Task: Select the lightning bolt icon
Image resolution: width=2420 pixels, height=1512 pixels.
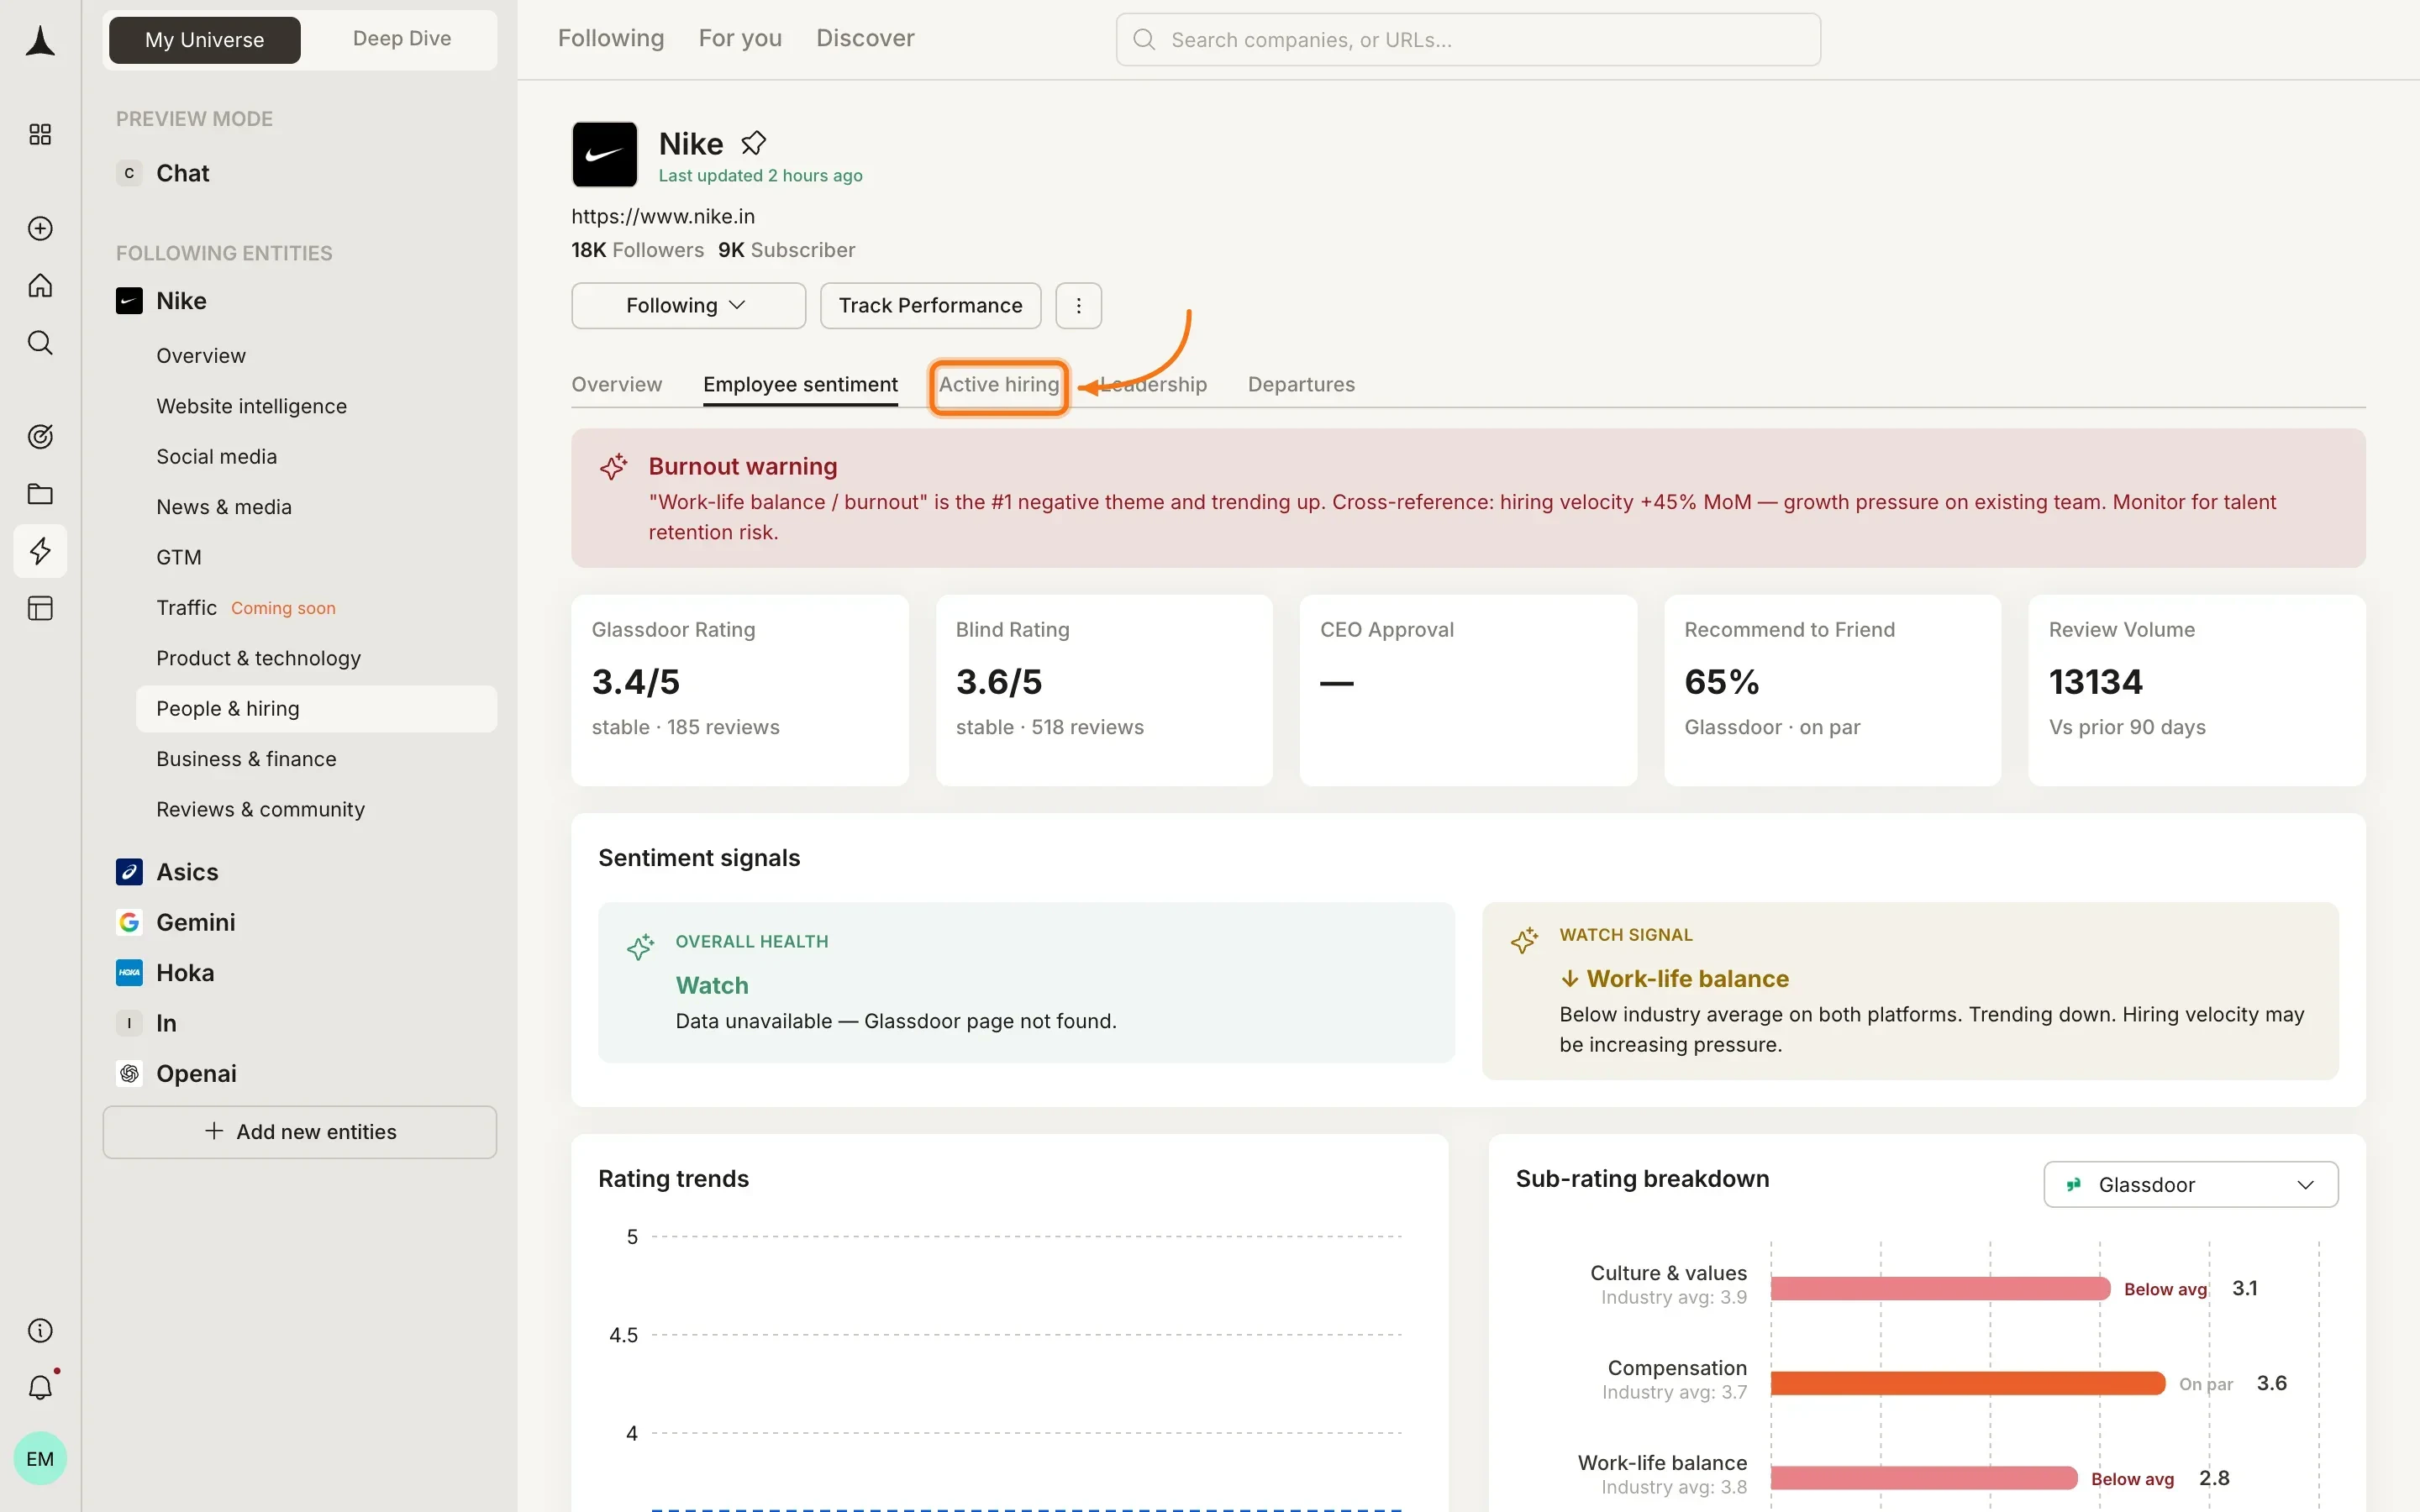Action: [40, 550]
